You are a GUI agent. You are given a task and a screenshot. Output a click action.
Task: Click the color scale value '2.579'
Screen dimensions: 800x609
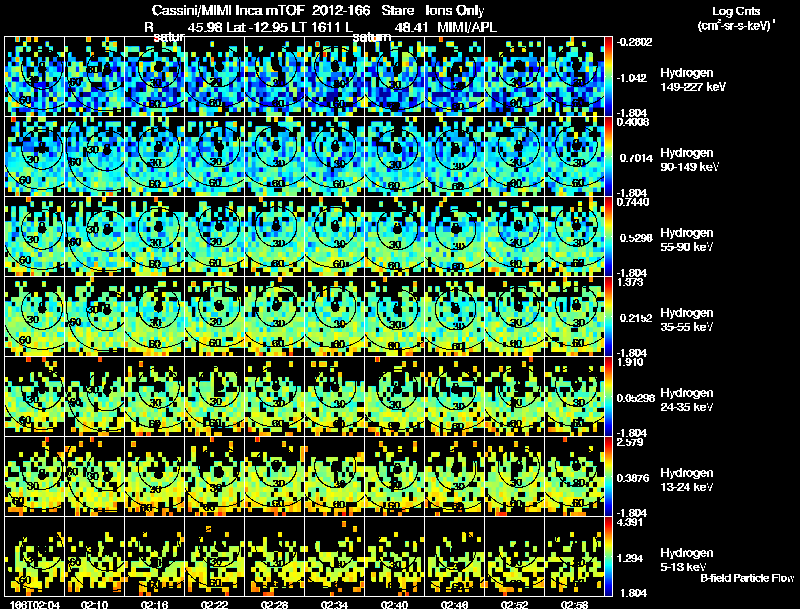(x=630, y=442)
